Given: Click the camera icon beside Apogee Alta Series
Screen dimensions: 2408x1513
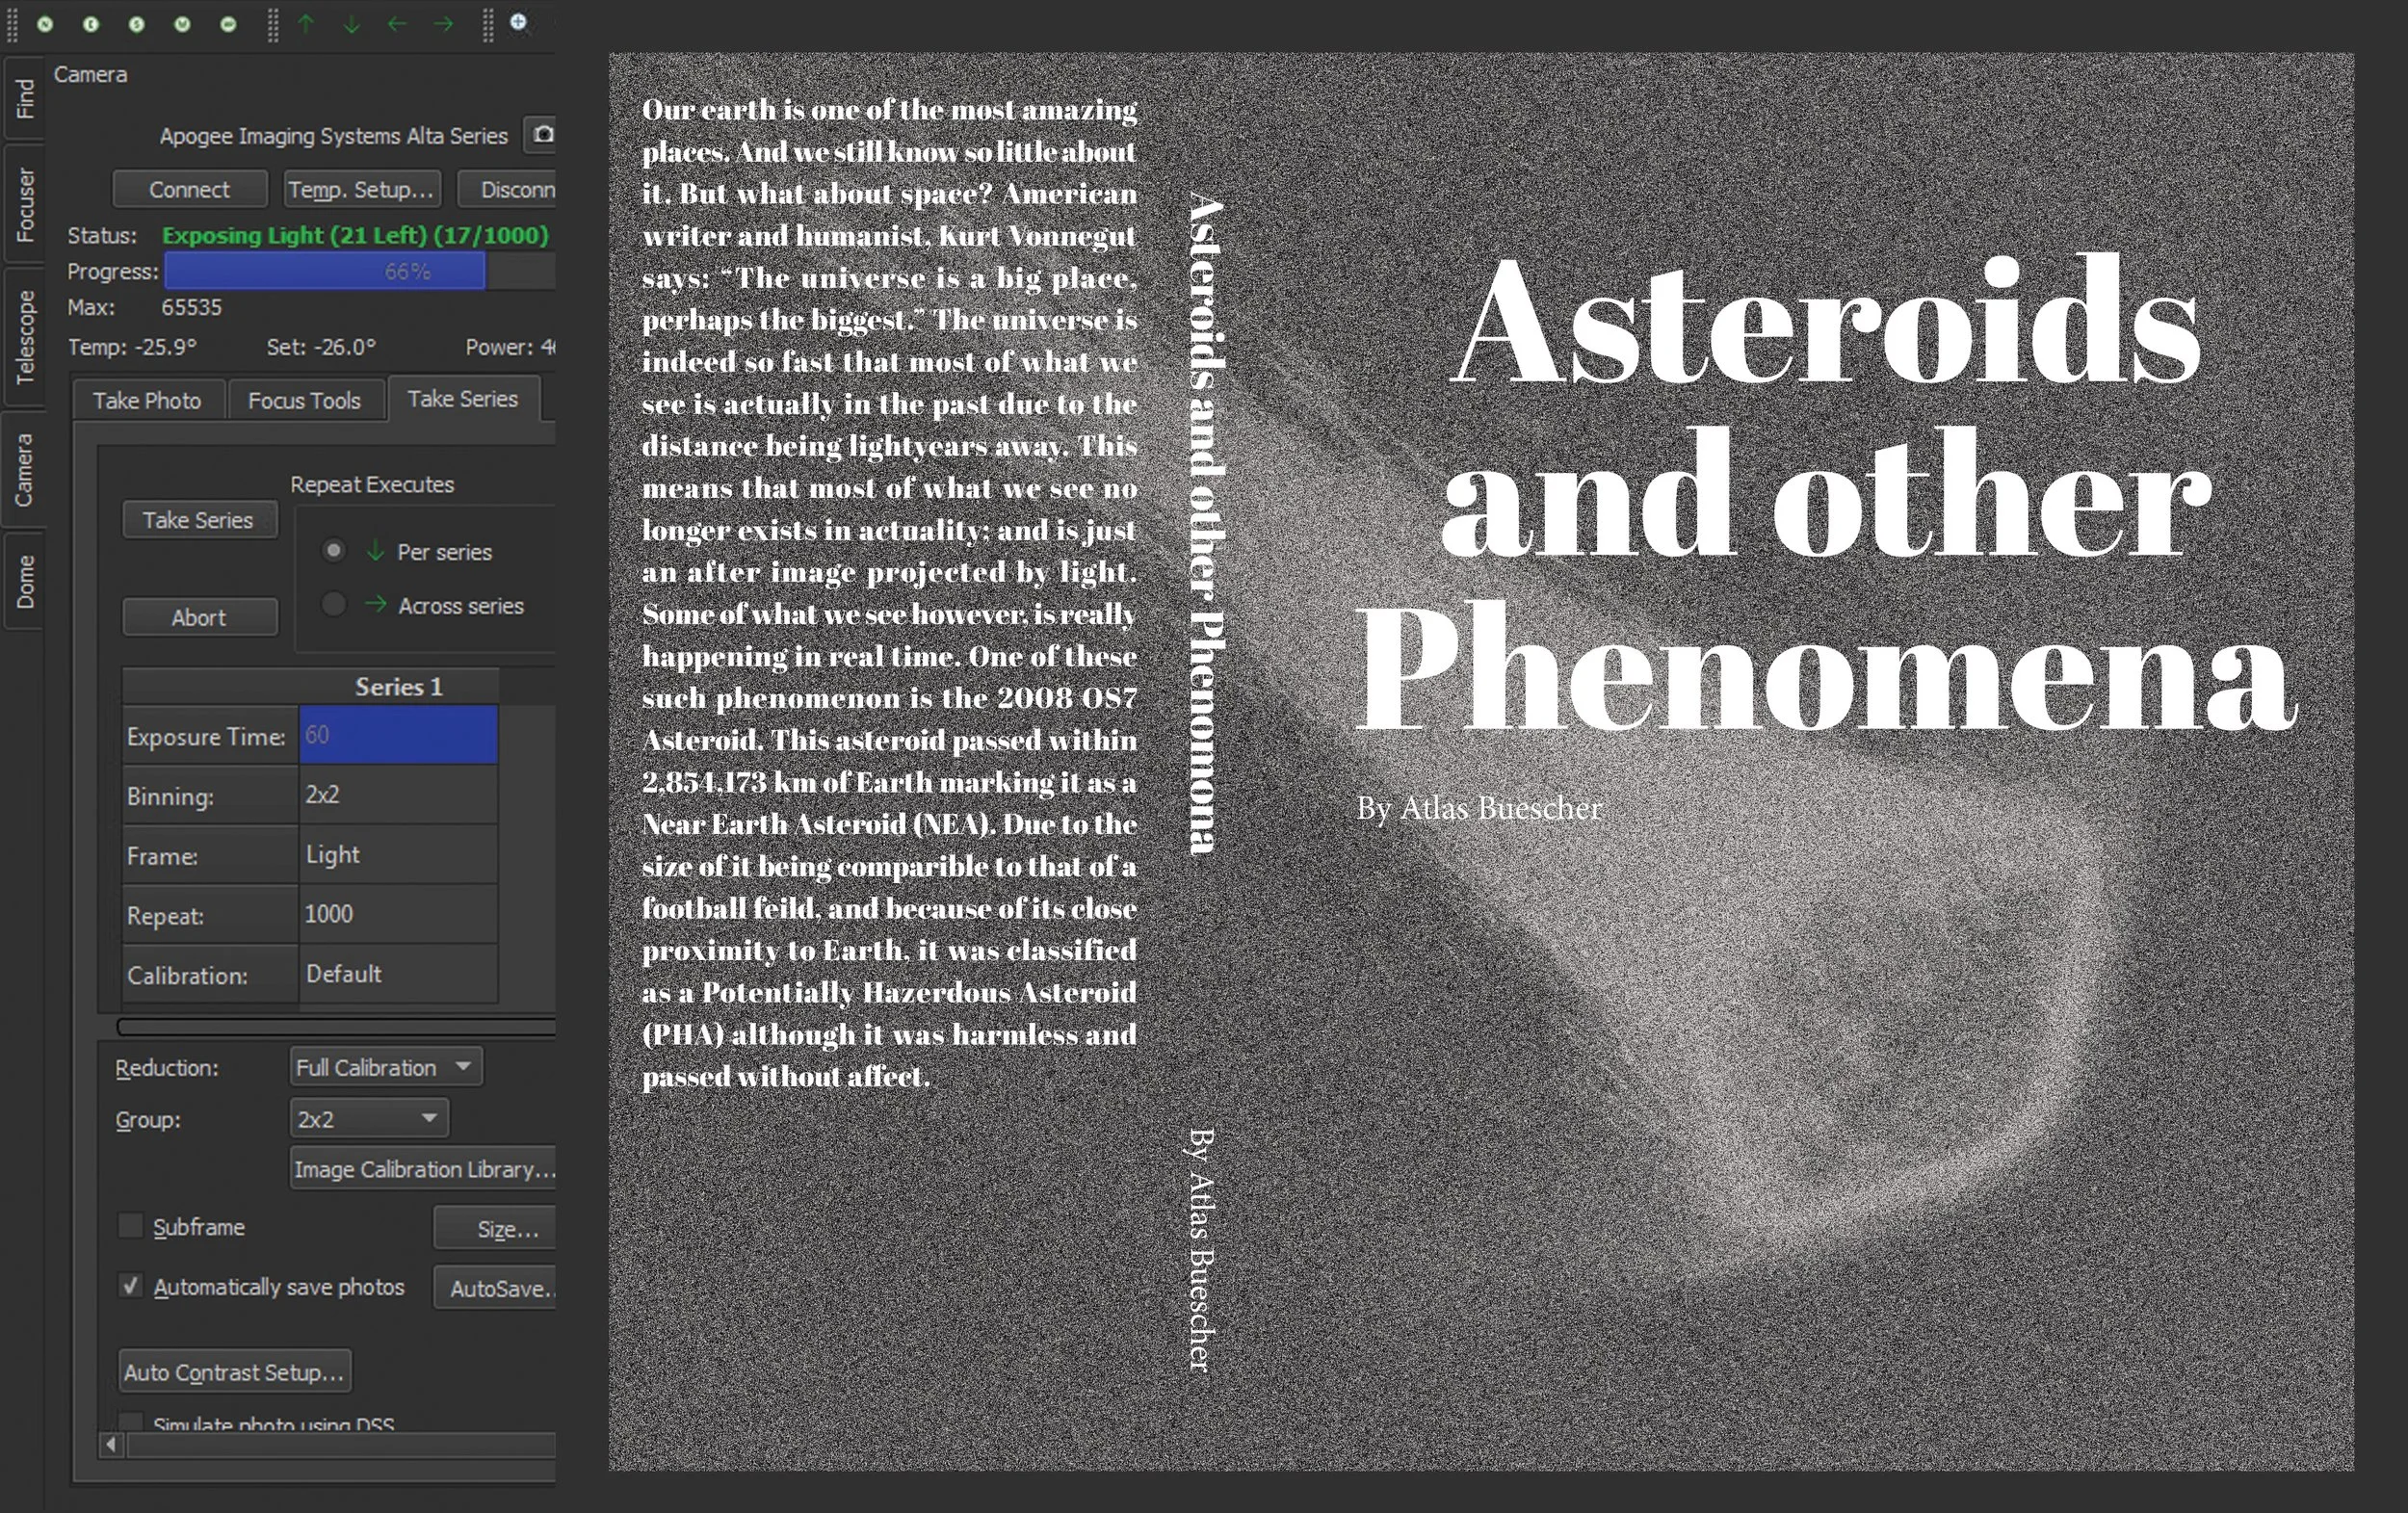Looking at the screenshot, I should tap(543, 134).
